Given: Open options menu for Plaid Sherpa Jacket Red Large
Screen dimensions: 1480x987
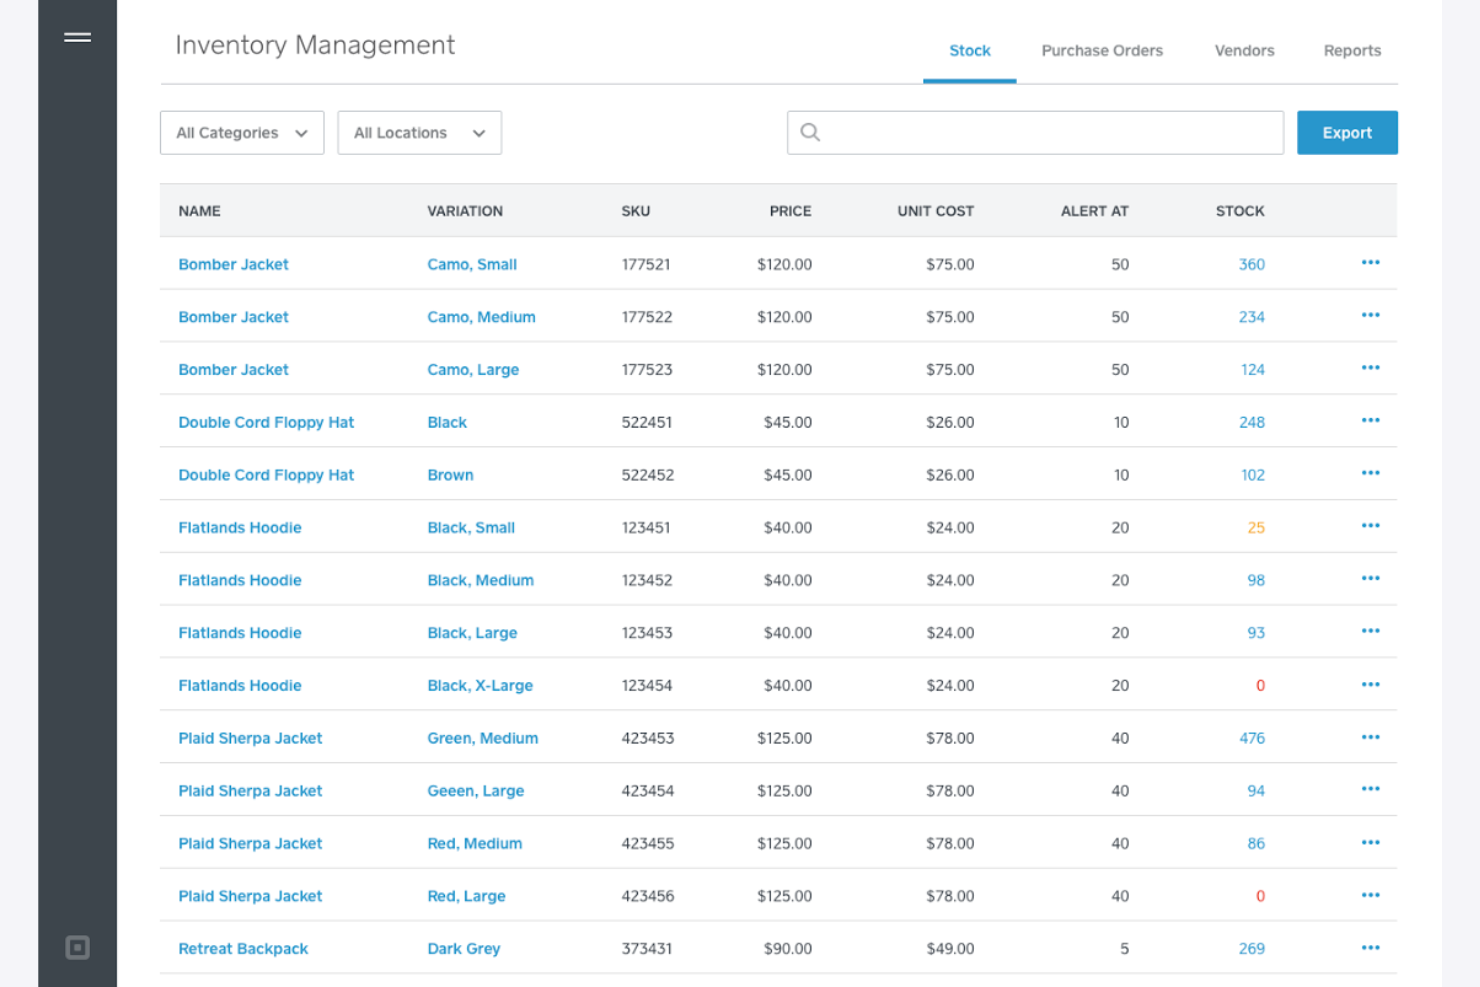Looking at the screenshot, I should (x=1370, y=894).
